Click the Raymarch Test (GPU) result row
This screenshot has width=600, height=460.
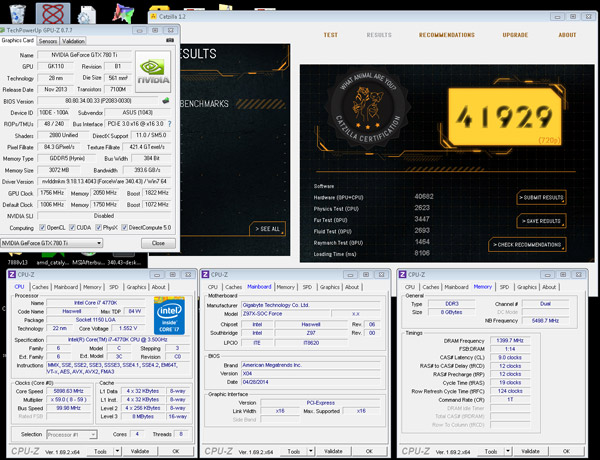tap(373, 243)
